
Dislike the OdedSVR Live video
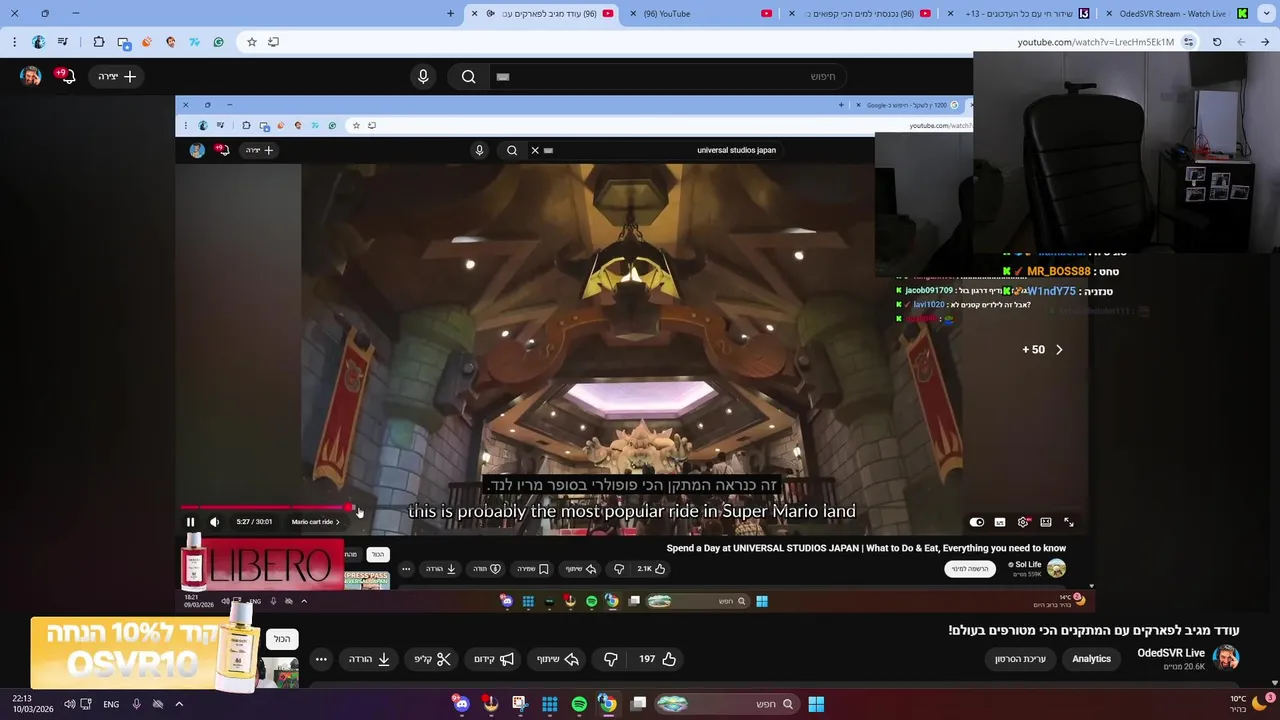coord(611,659)
